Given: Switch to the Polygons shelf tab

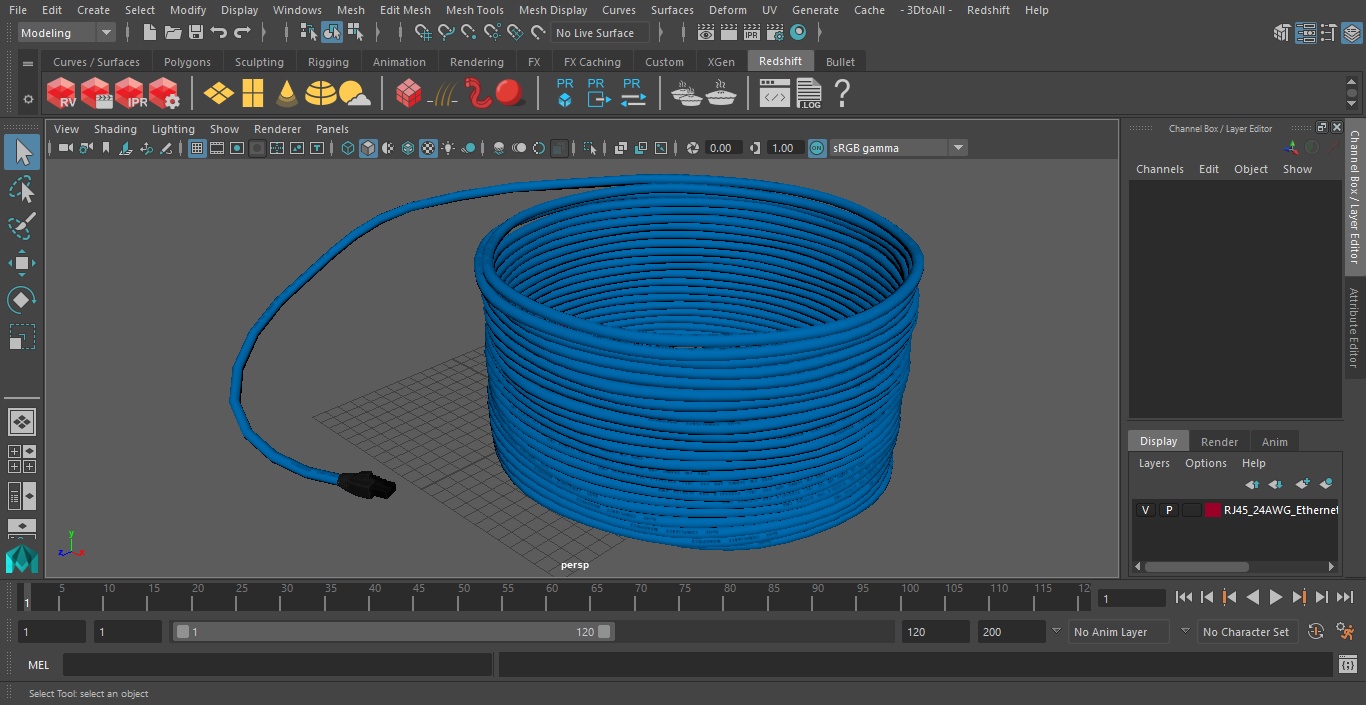Looking at the screenshot, I should coord(187,62).
